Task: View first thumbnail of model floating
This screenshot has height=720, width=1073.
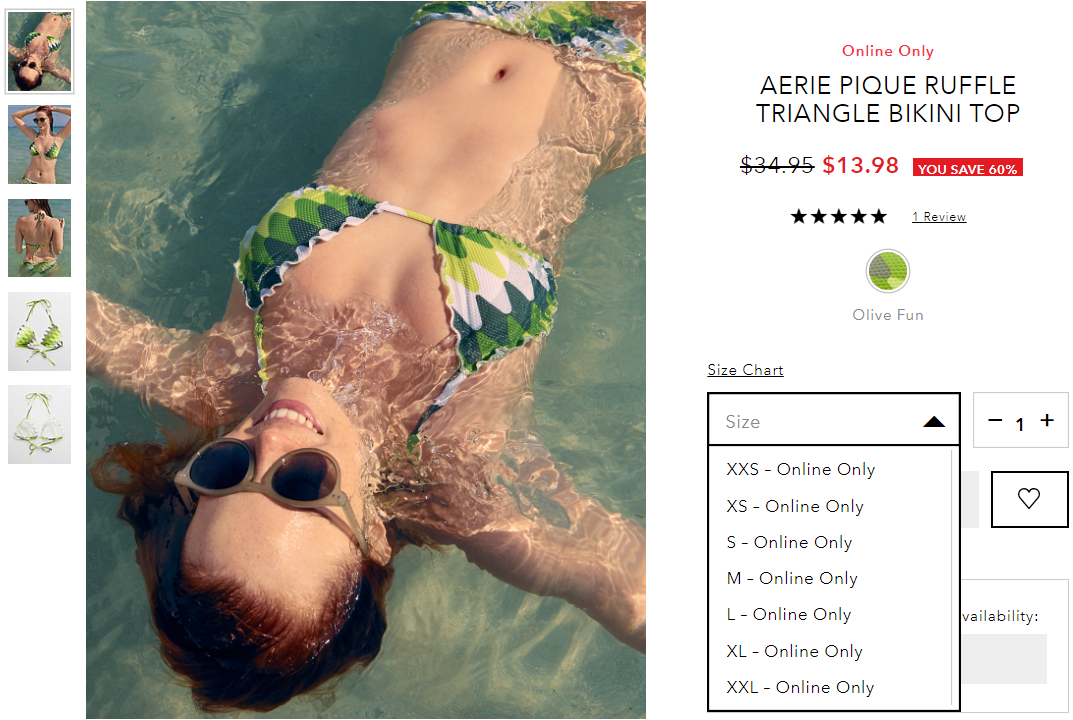Action: [x=40, y=52]
